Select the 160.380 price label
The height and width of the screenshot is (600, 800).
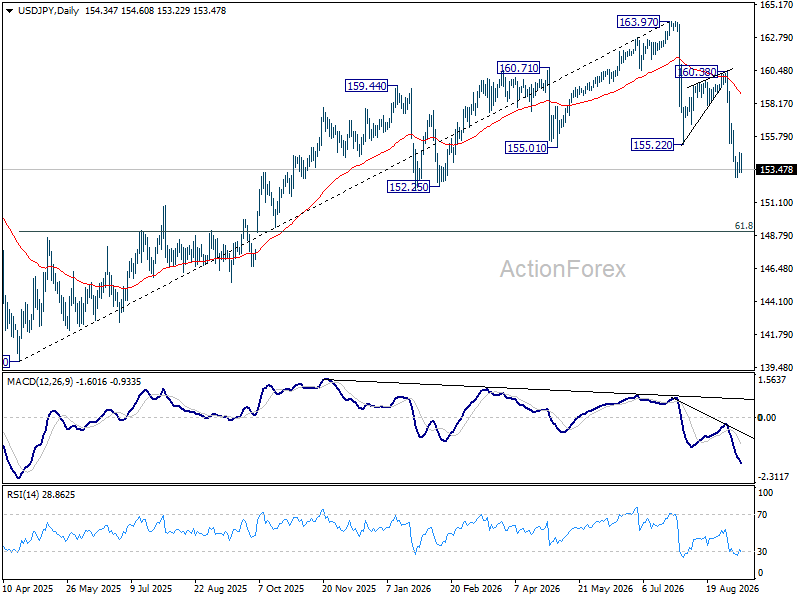696,72
